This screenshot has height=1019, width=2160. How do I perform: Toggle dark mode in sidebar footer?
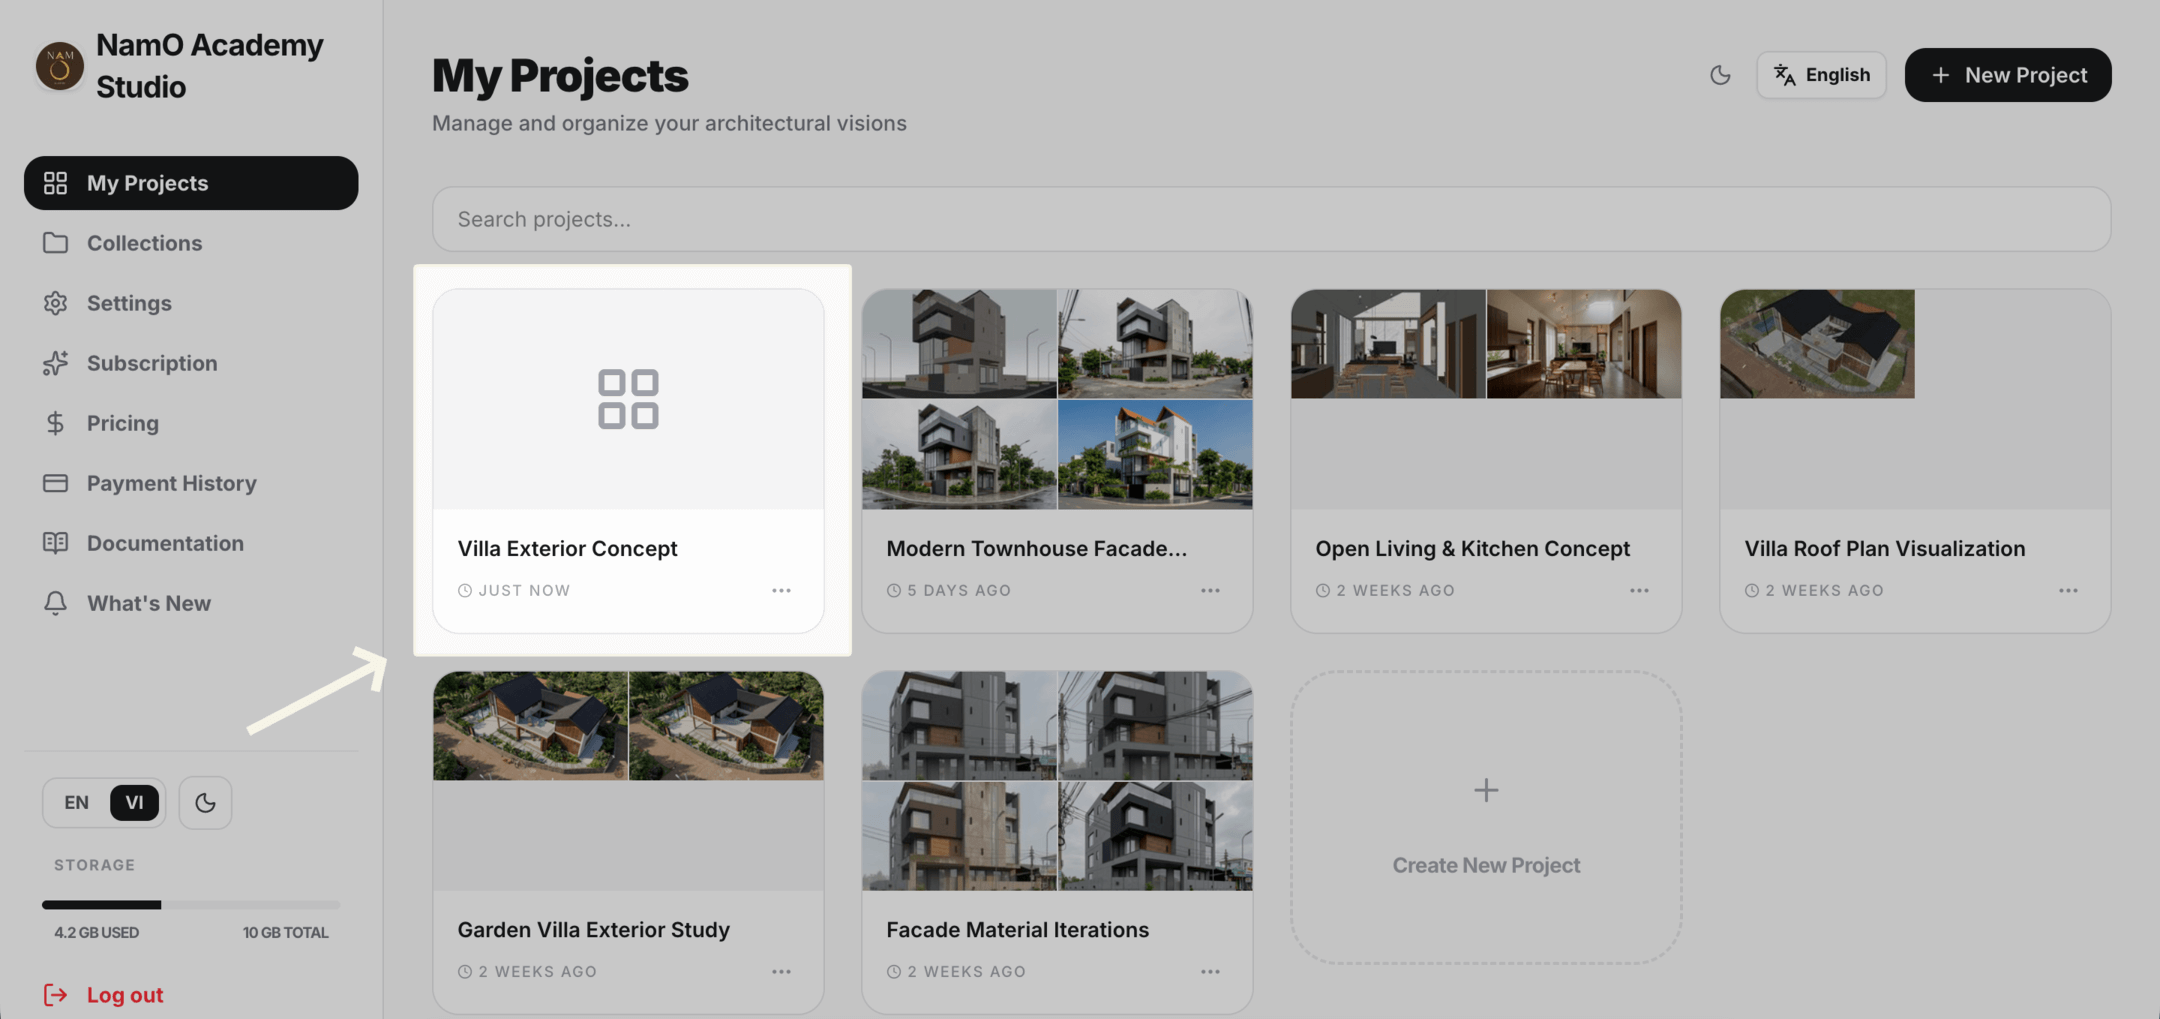205,803
